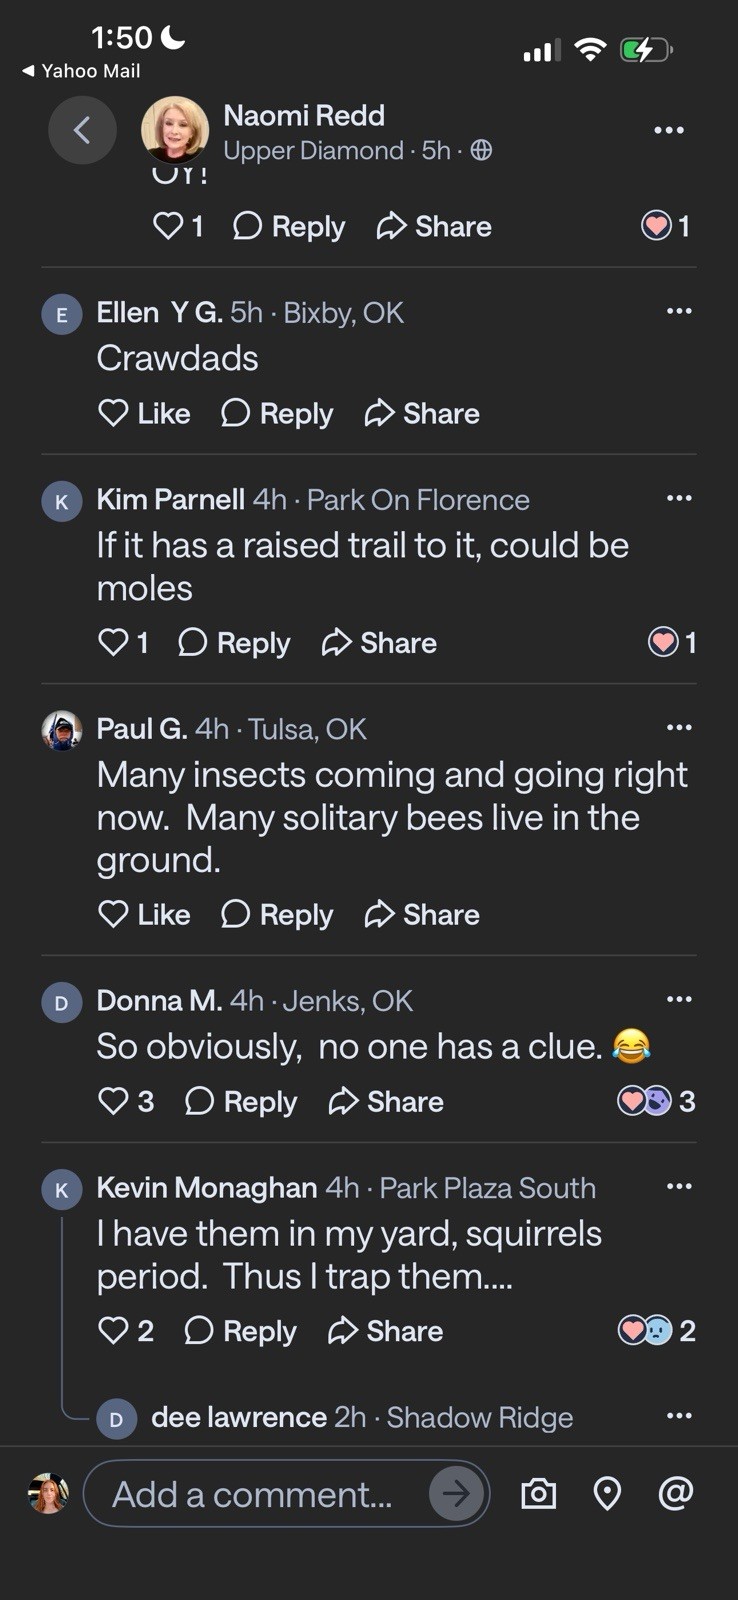Image resolution: width=738 pixels, height=1600 pixels.
Task: Reply to Donna M.'s comment
Action: click(241, 1101)
